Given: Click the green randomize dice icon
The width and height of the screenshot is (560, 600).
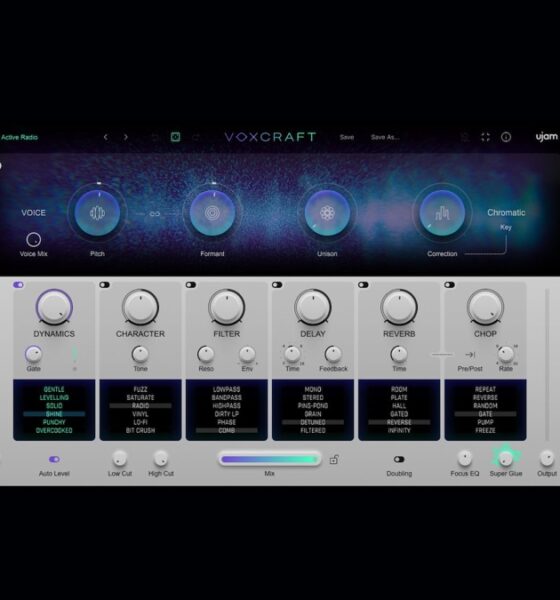Looking at the screenshot, I should [175, 137].
